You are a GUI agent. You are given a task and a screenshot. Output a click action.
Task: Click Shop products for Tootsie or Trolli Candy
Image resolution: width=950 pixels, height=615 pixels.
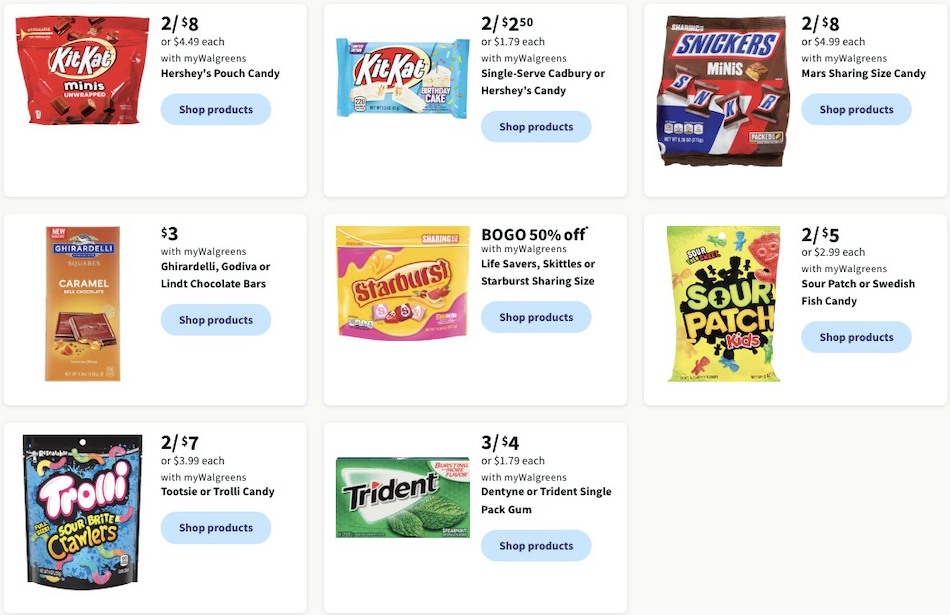216,527
